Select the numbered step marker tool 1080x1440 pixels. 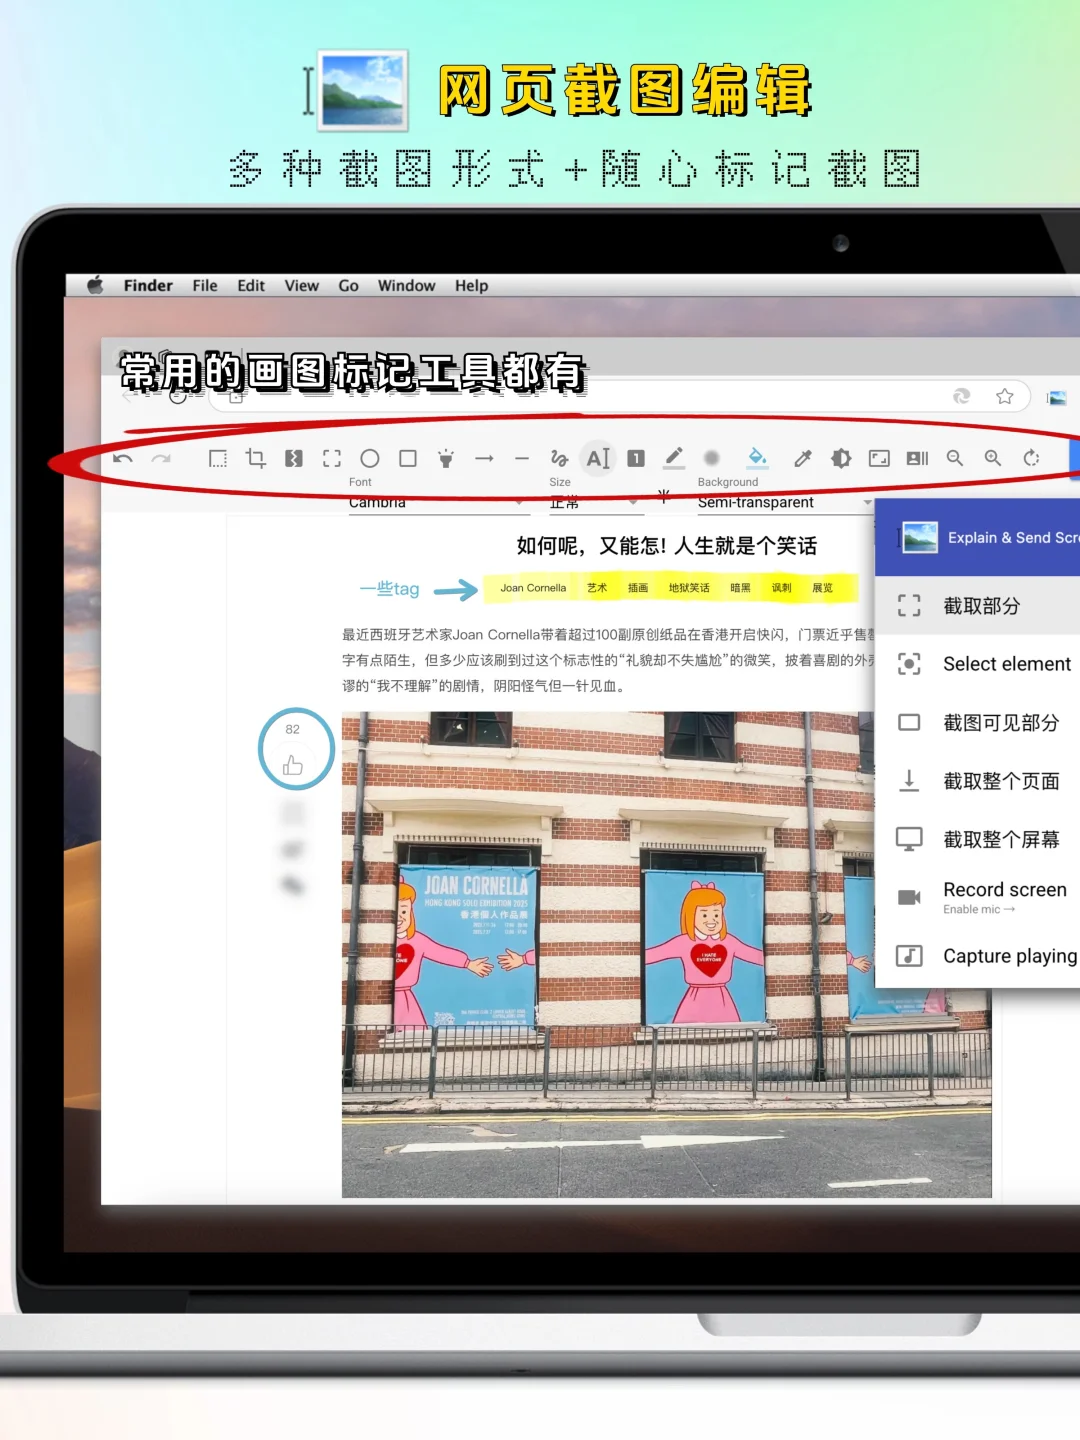634,458
